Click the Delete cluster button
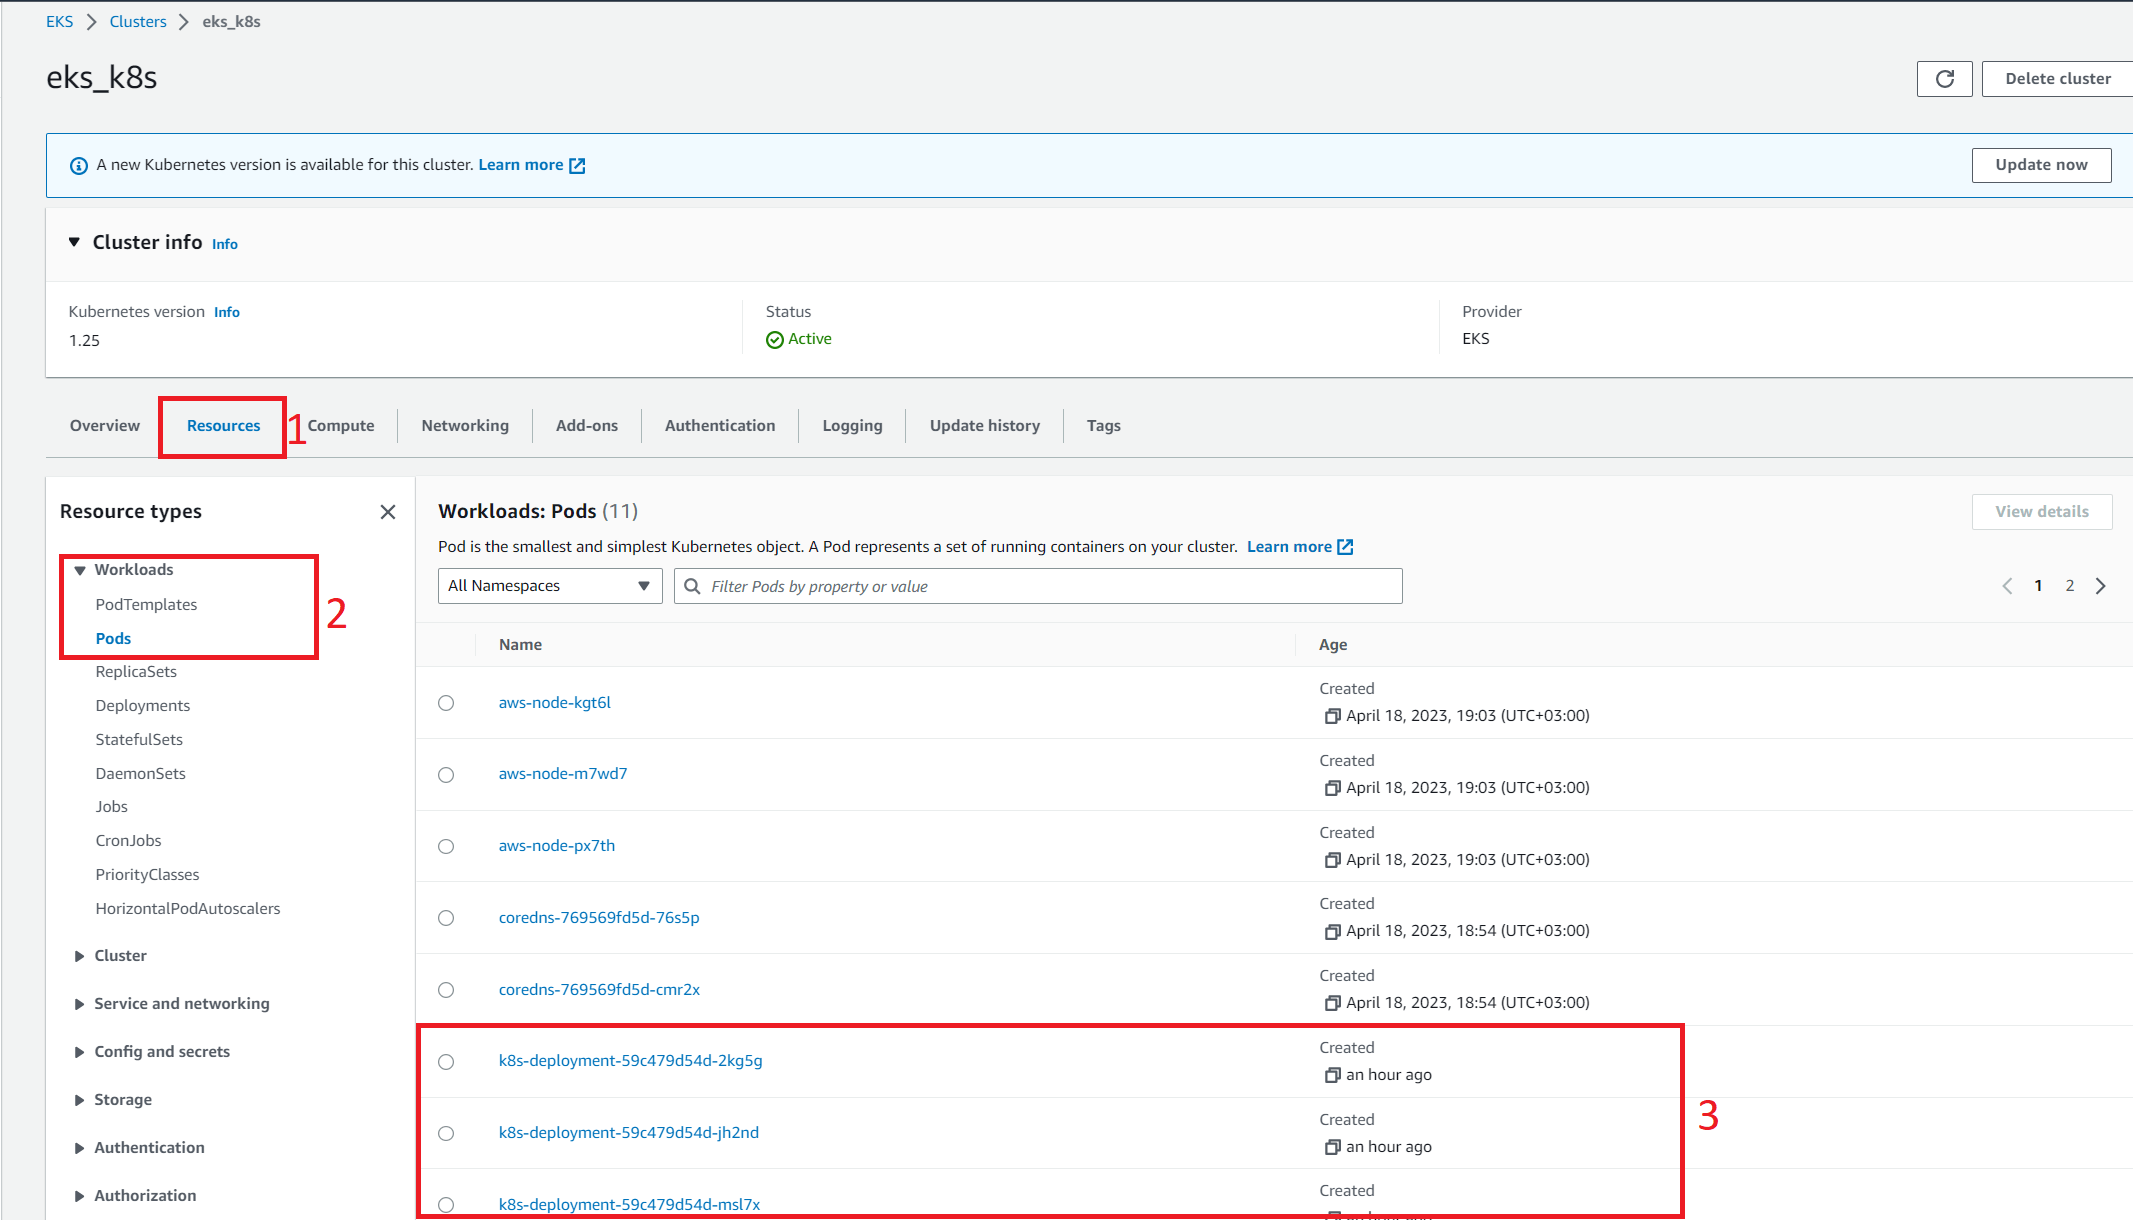The width and height of the screenshot is (2133, 1220). coord(2056,78)
